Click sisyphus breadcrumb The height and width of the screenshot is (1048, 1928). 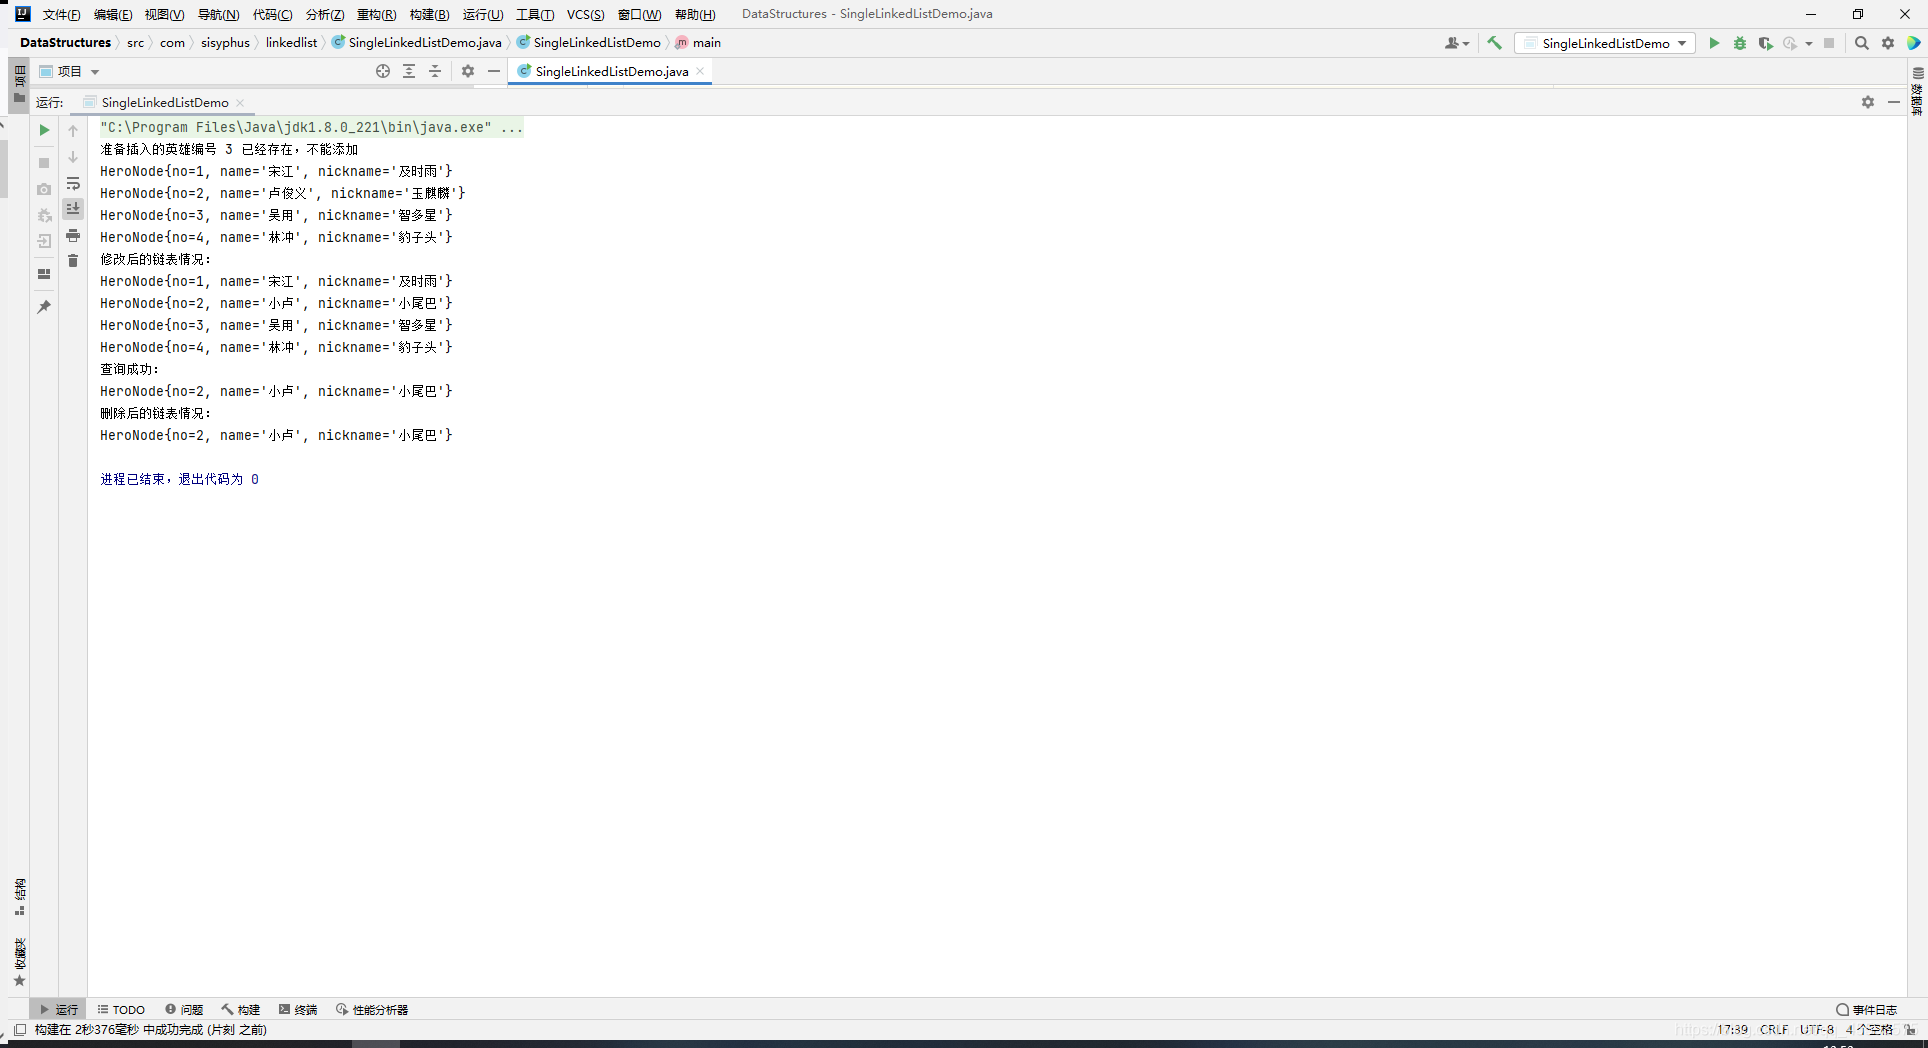point(225,42)
